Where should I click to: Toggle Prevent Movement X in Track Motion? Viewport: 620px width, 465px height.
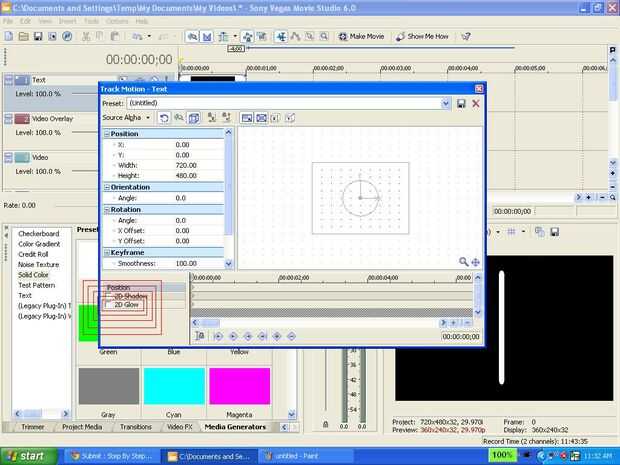click(212, 118)
